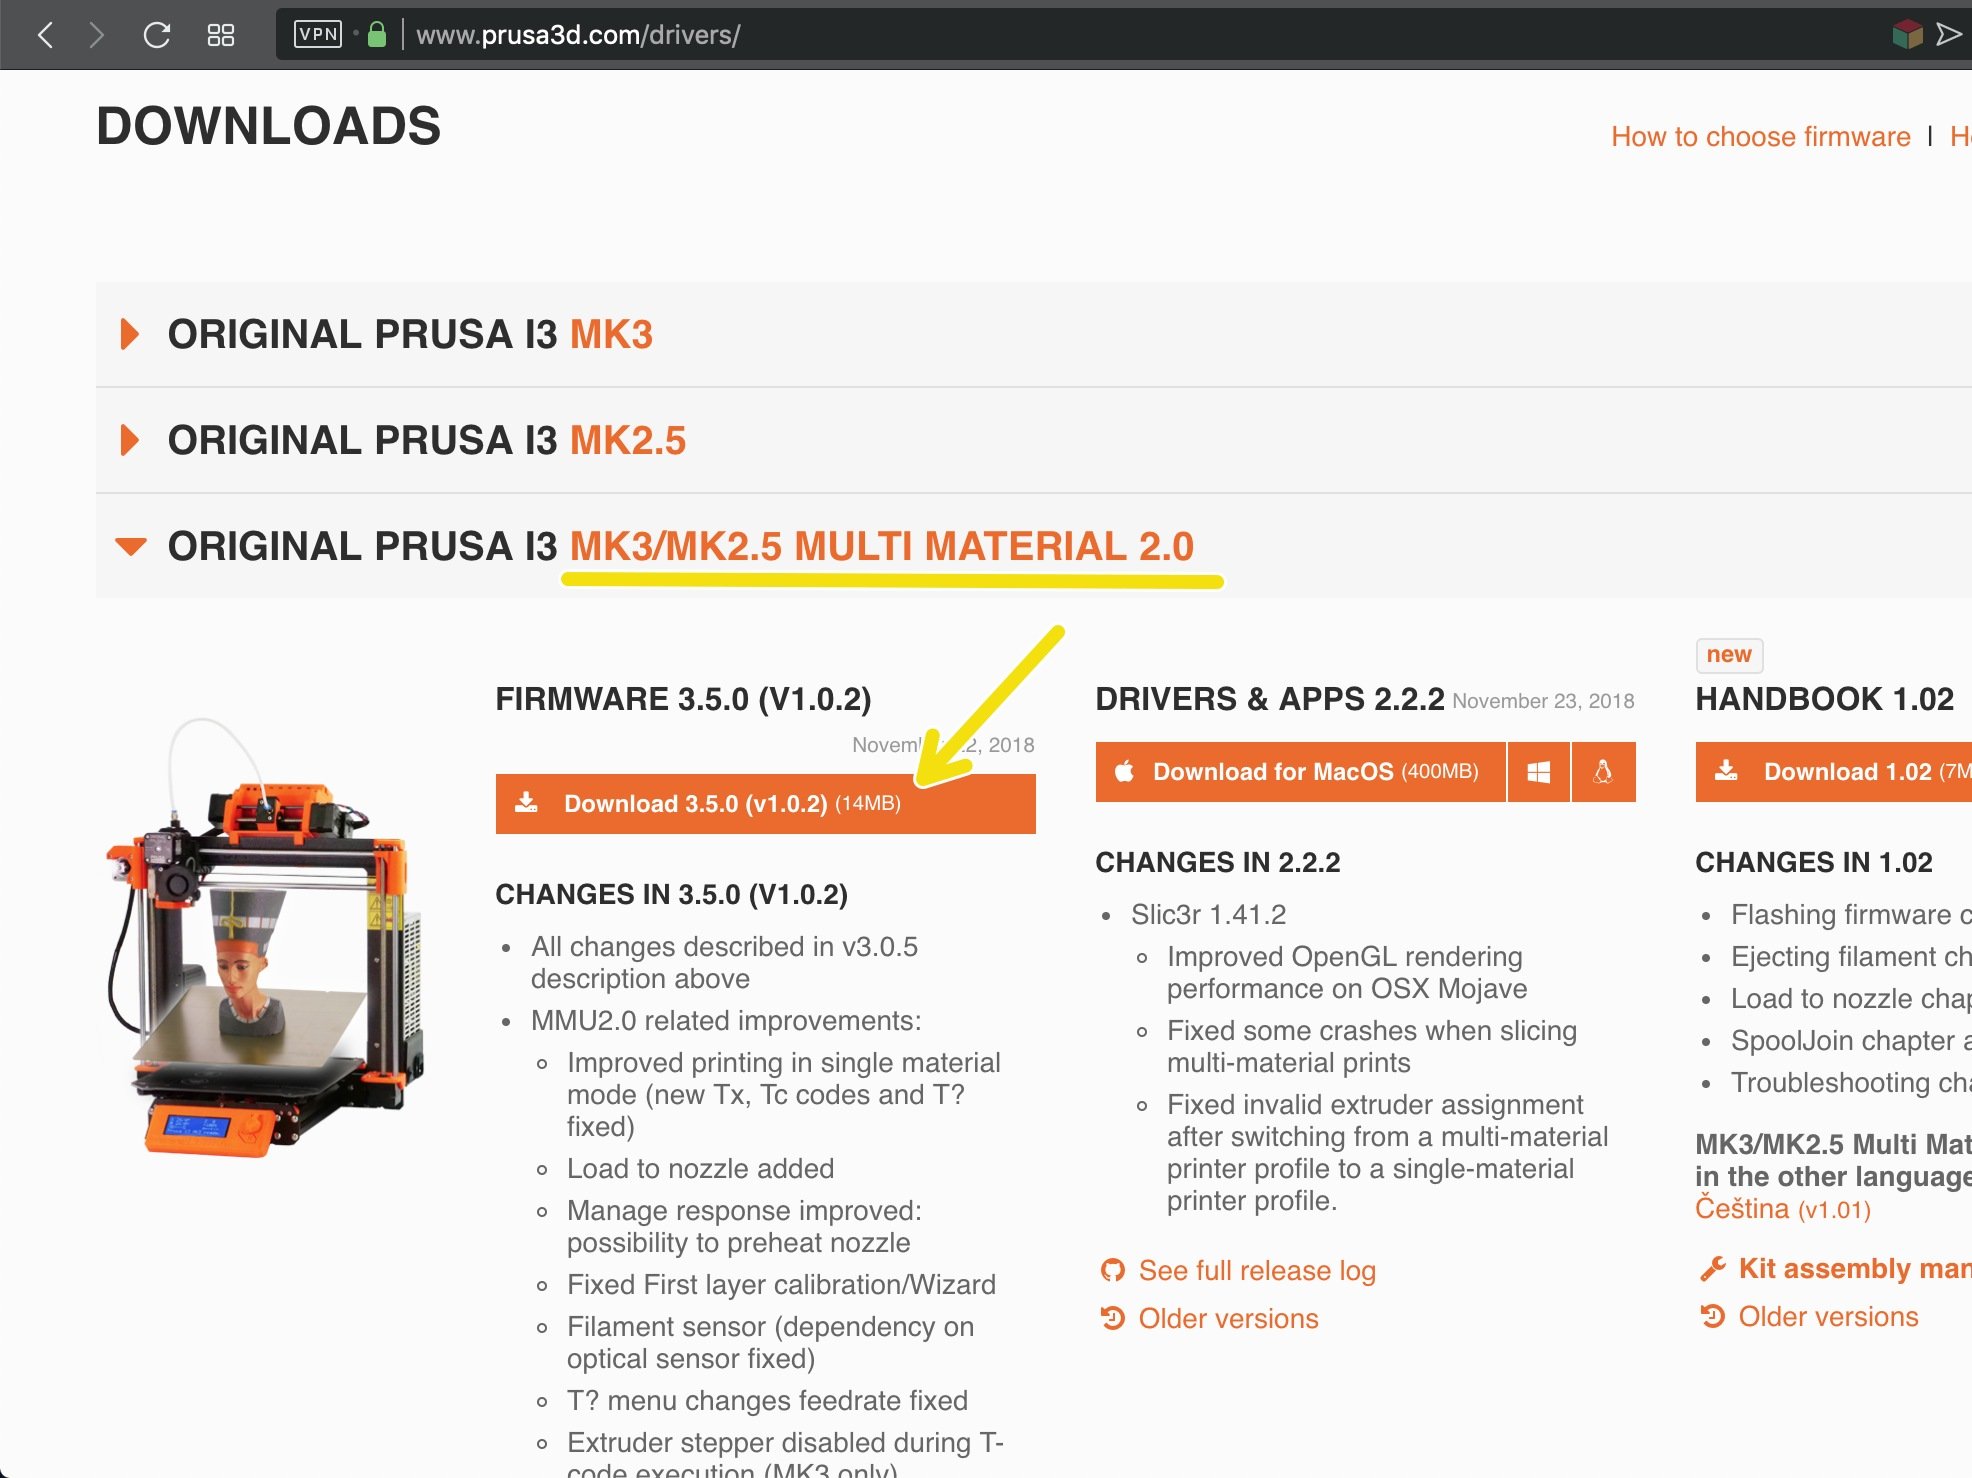The image size is (1972, 1478).
Task: Open See full release log link
Action: point(1256,1271)
